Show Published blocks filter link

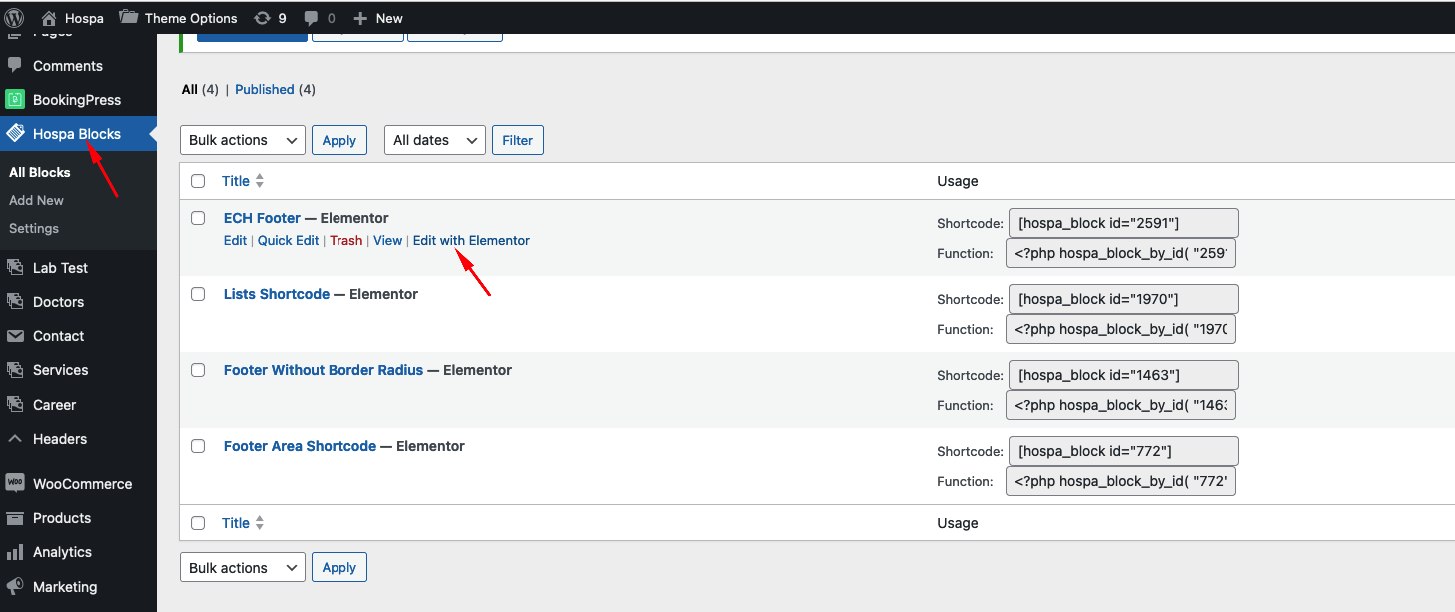point(265,89)
